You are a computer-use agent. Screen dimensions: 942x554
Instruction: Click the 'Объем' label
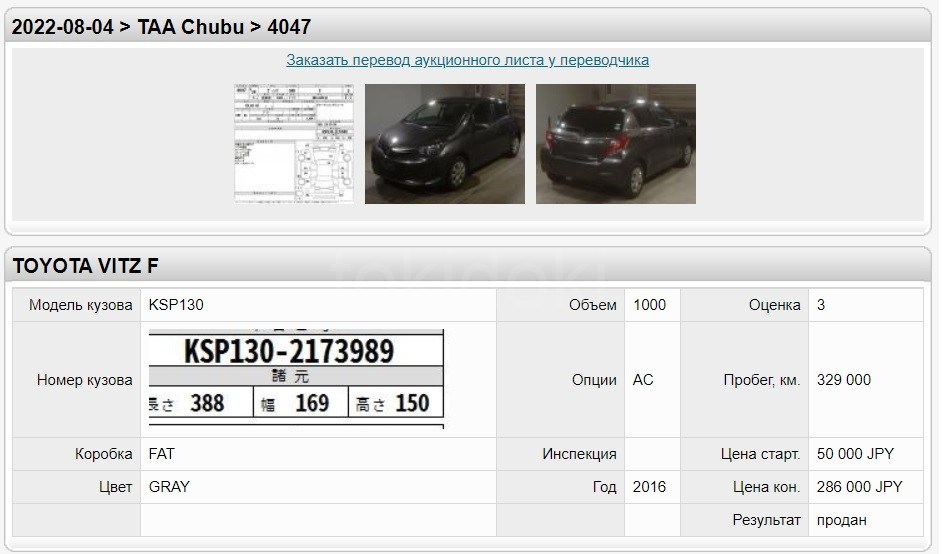[592, 305]
